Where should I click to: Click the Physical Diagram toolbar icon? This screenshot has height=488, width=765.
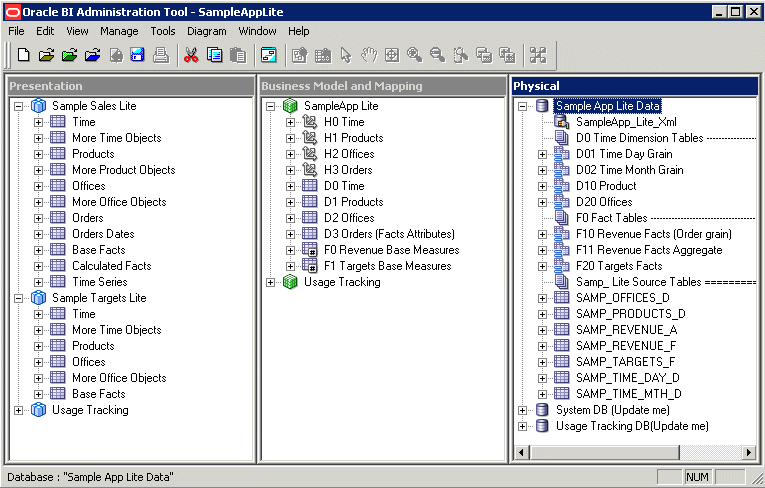pos(268,55)
